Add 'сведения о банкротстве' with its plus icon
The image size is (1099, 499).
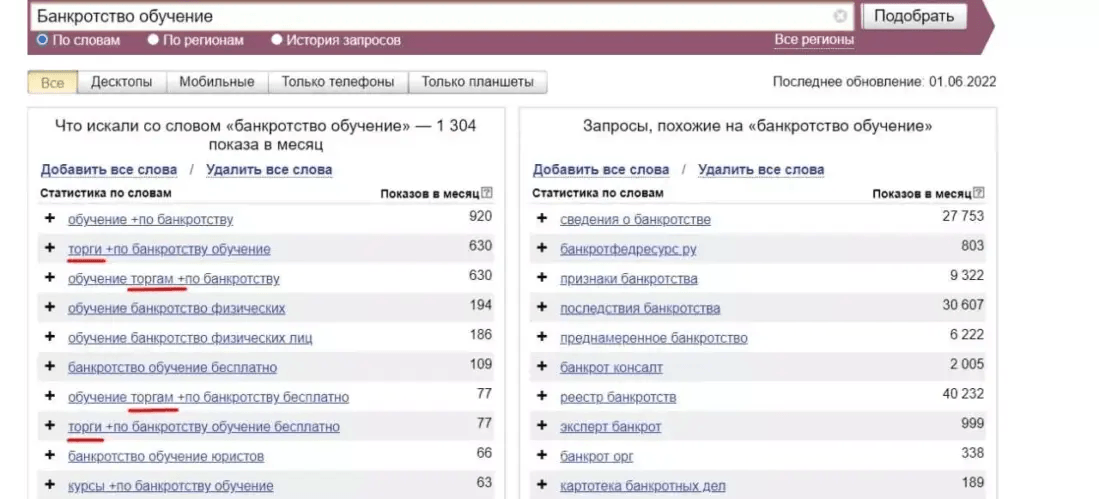[x=542, y=219]
